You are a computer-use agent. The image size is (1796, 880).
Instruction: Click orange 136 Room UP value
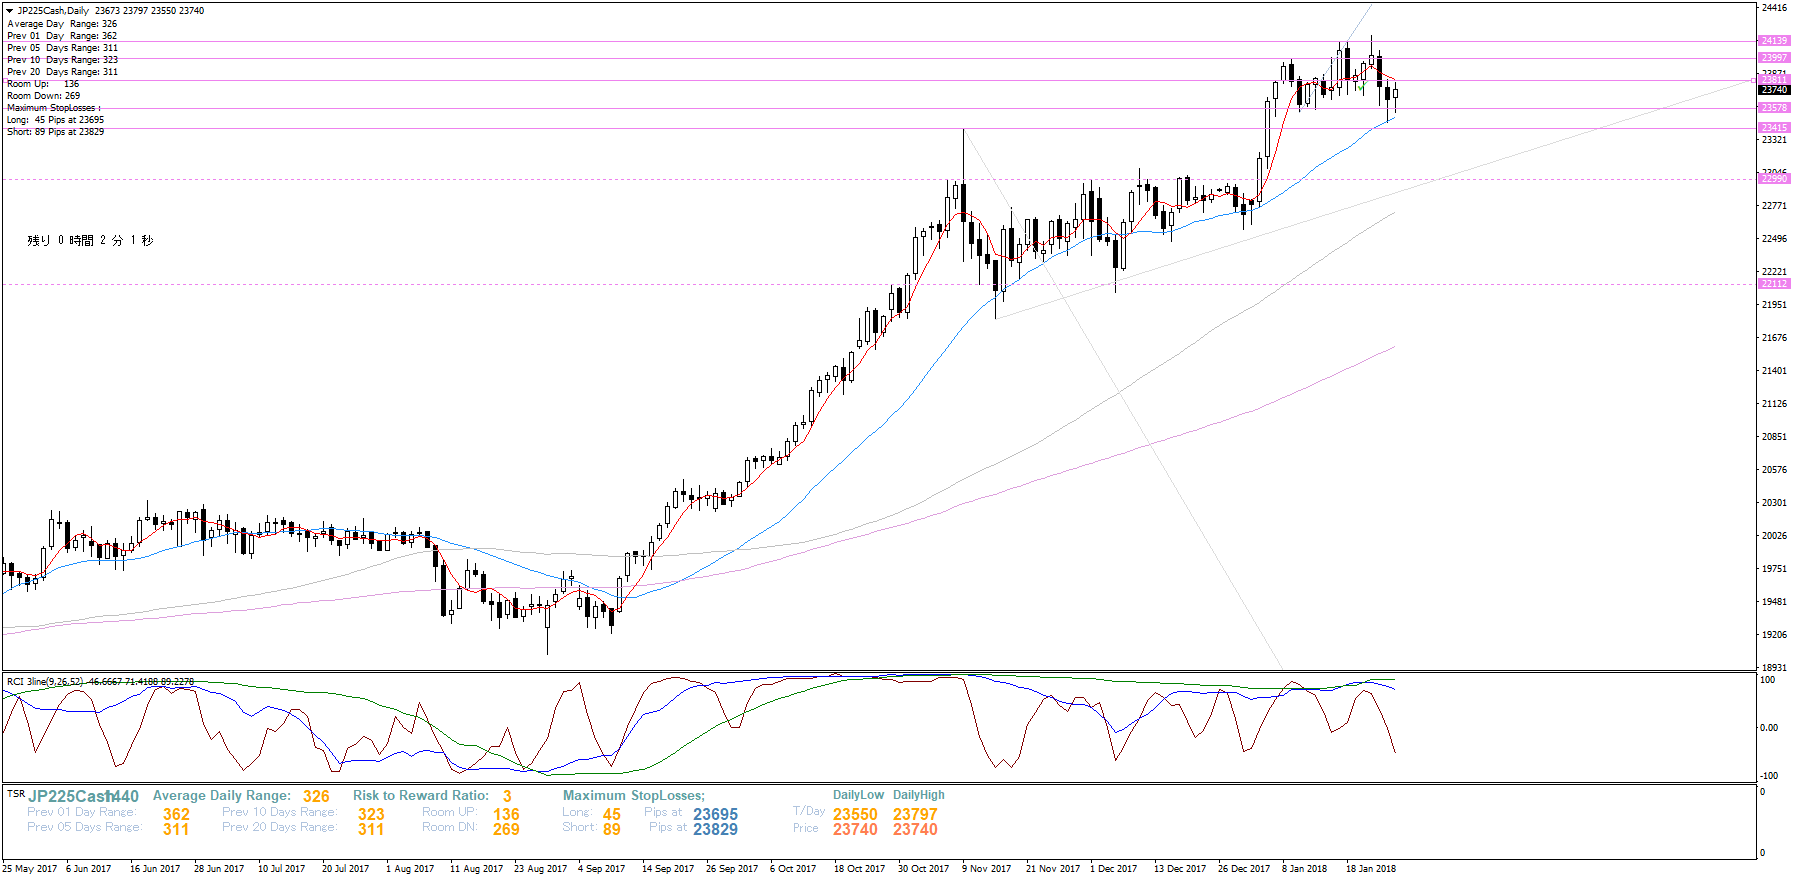pyautogui.click(x=506, y=815)
